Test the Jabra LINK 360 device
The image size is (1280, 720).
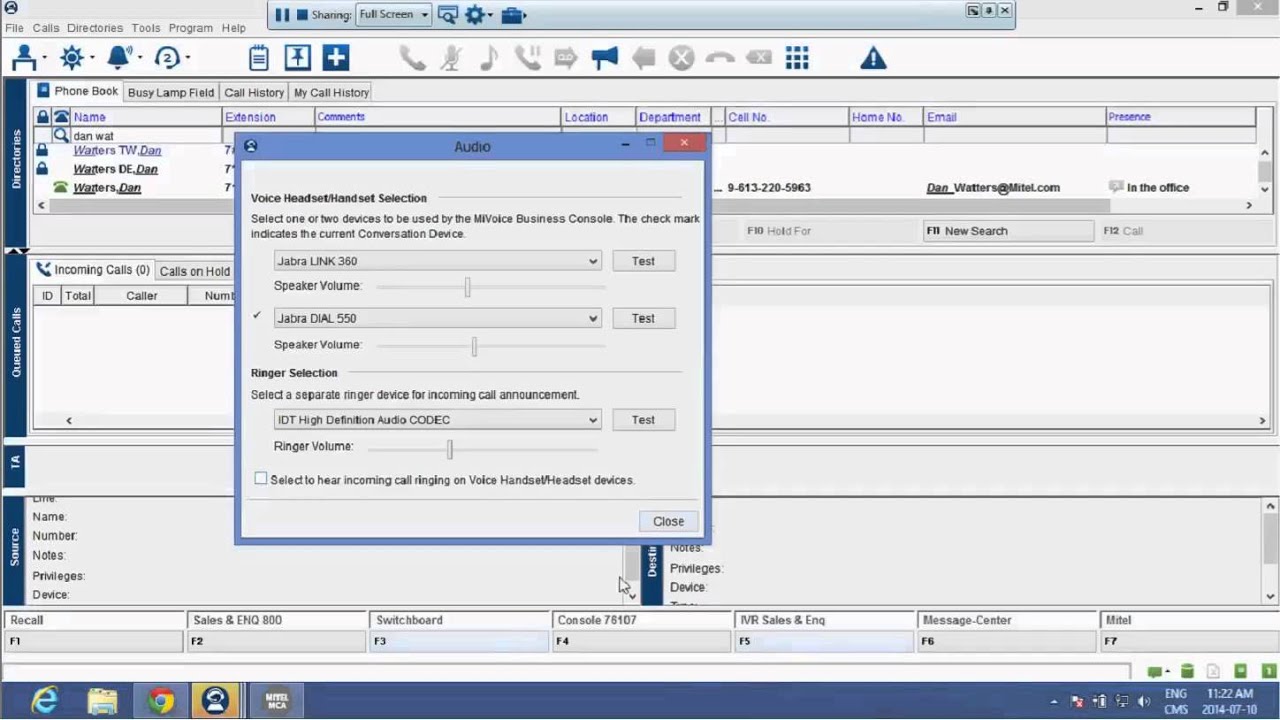[643, 261]
